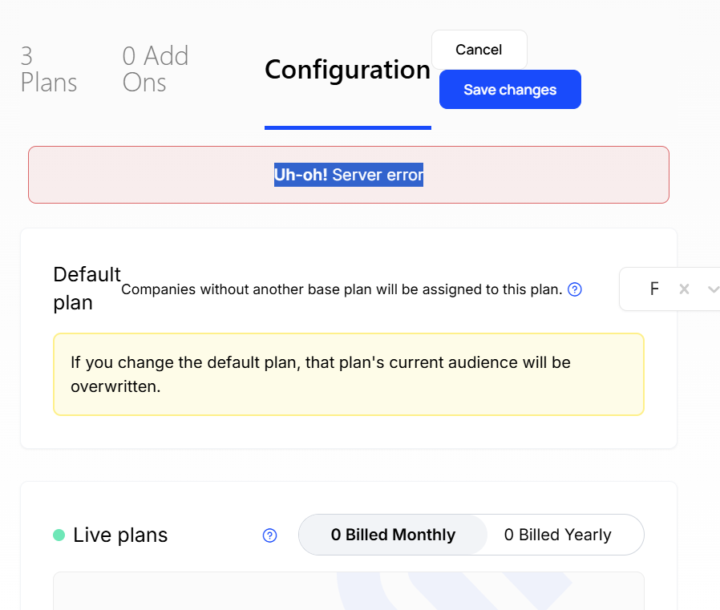Open the 3 Plans tab
720x610 pixels.
coord(49,69)
